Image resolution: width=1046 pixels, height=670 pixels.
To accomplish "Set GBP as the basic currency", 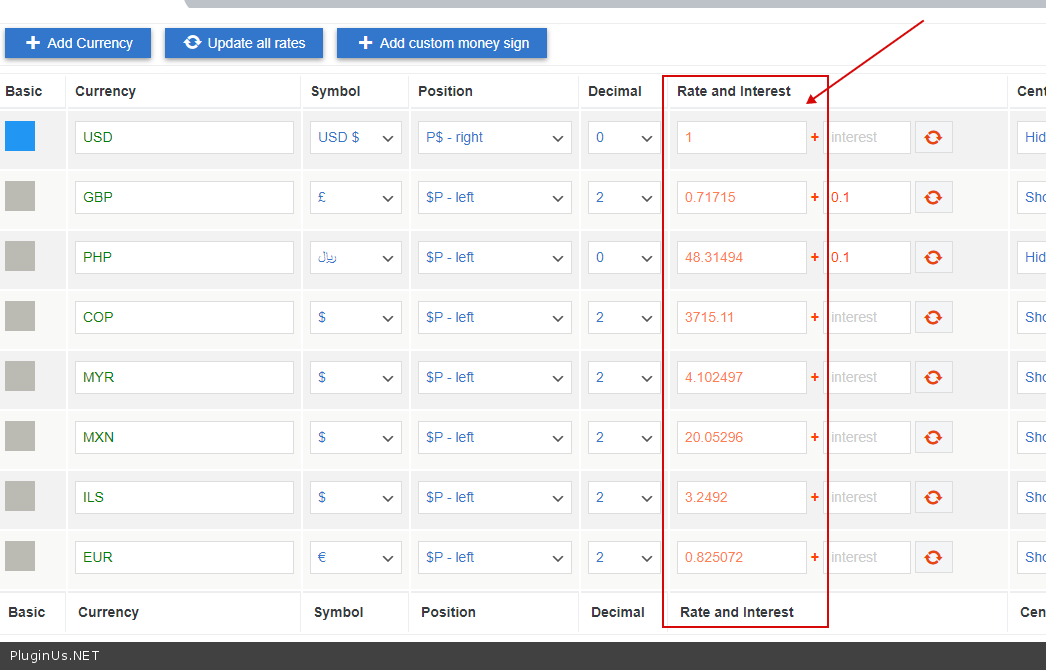I will pyautogui.click(x=20, y=196).
